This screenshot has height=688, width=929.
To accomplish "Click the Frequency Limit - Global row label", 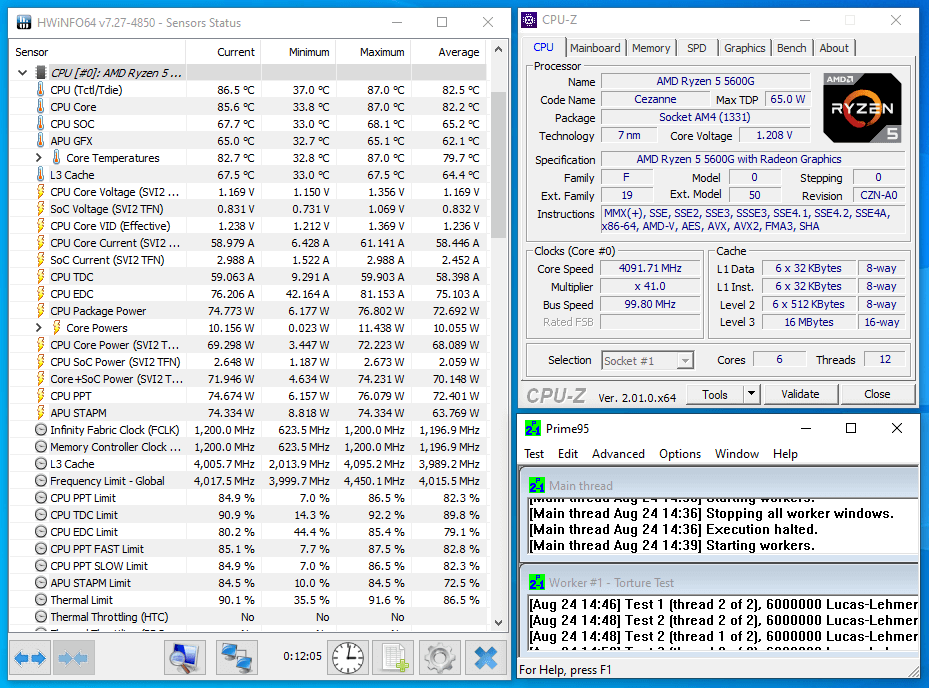I will tap(107, 481).
